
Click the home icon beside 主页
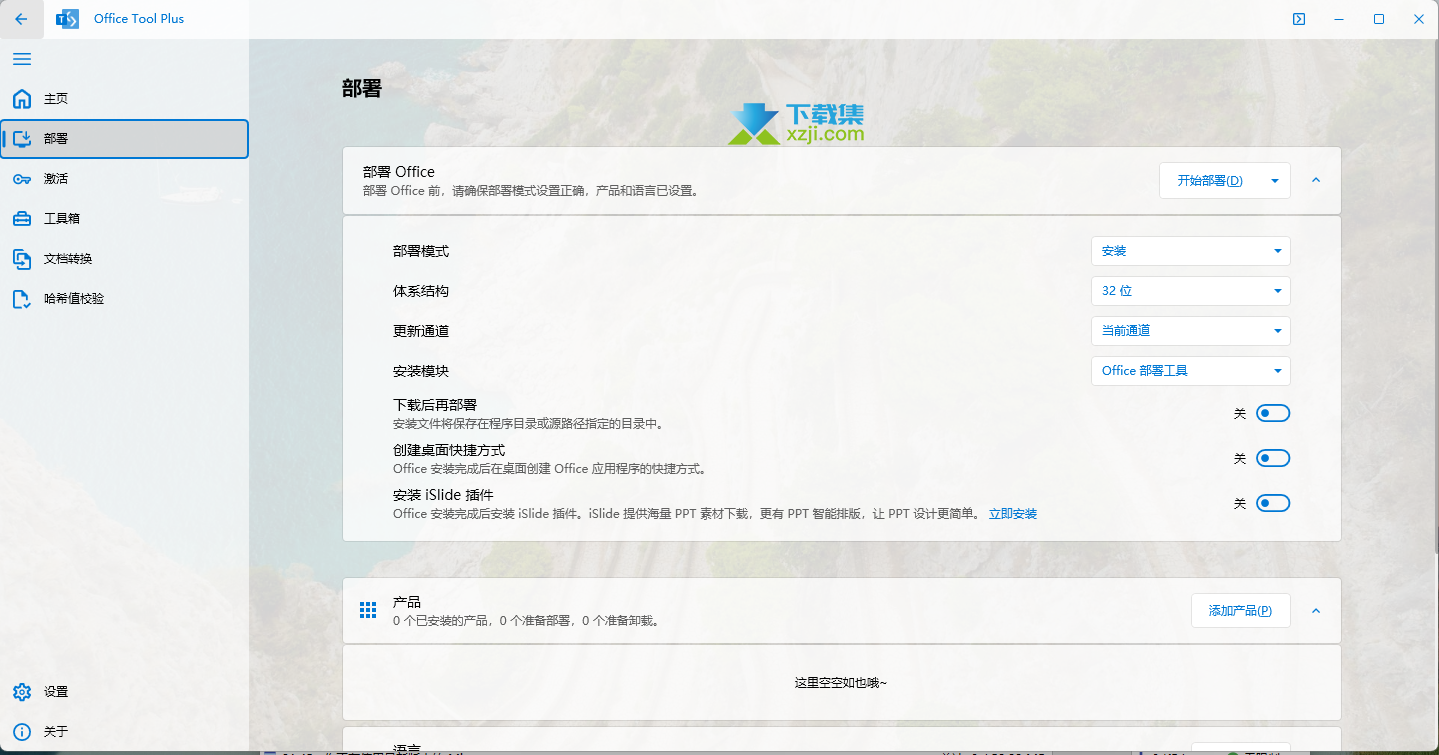[22, 99]
